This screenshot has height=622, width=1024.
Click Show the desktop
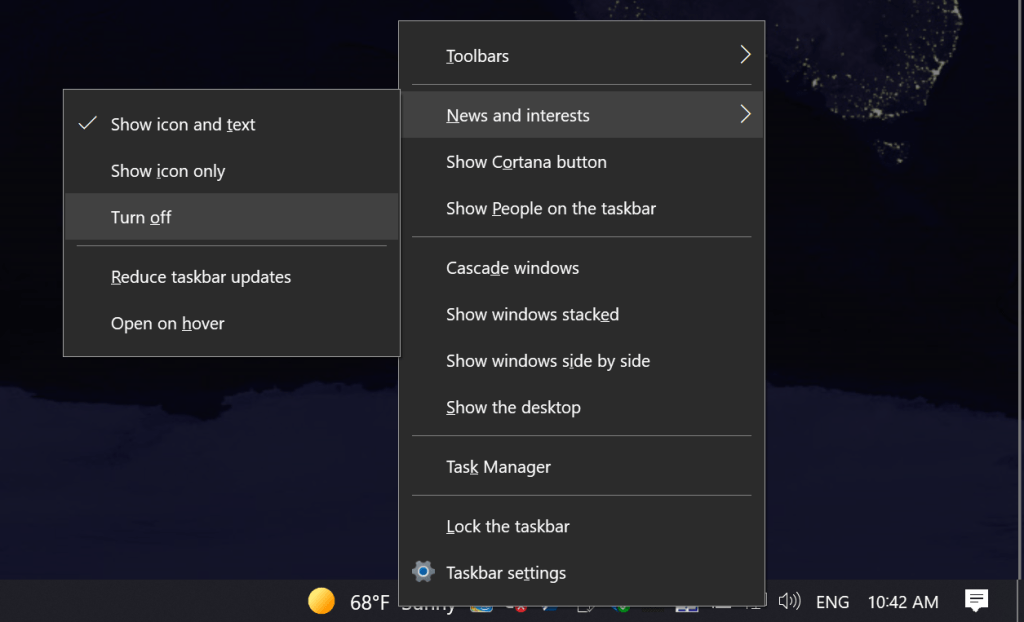click(x=513, y=407)
